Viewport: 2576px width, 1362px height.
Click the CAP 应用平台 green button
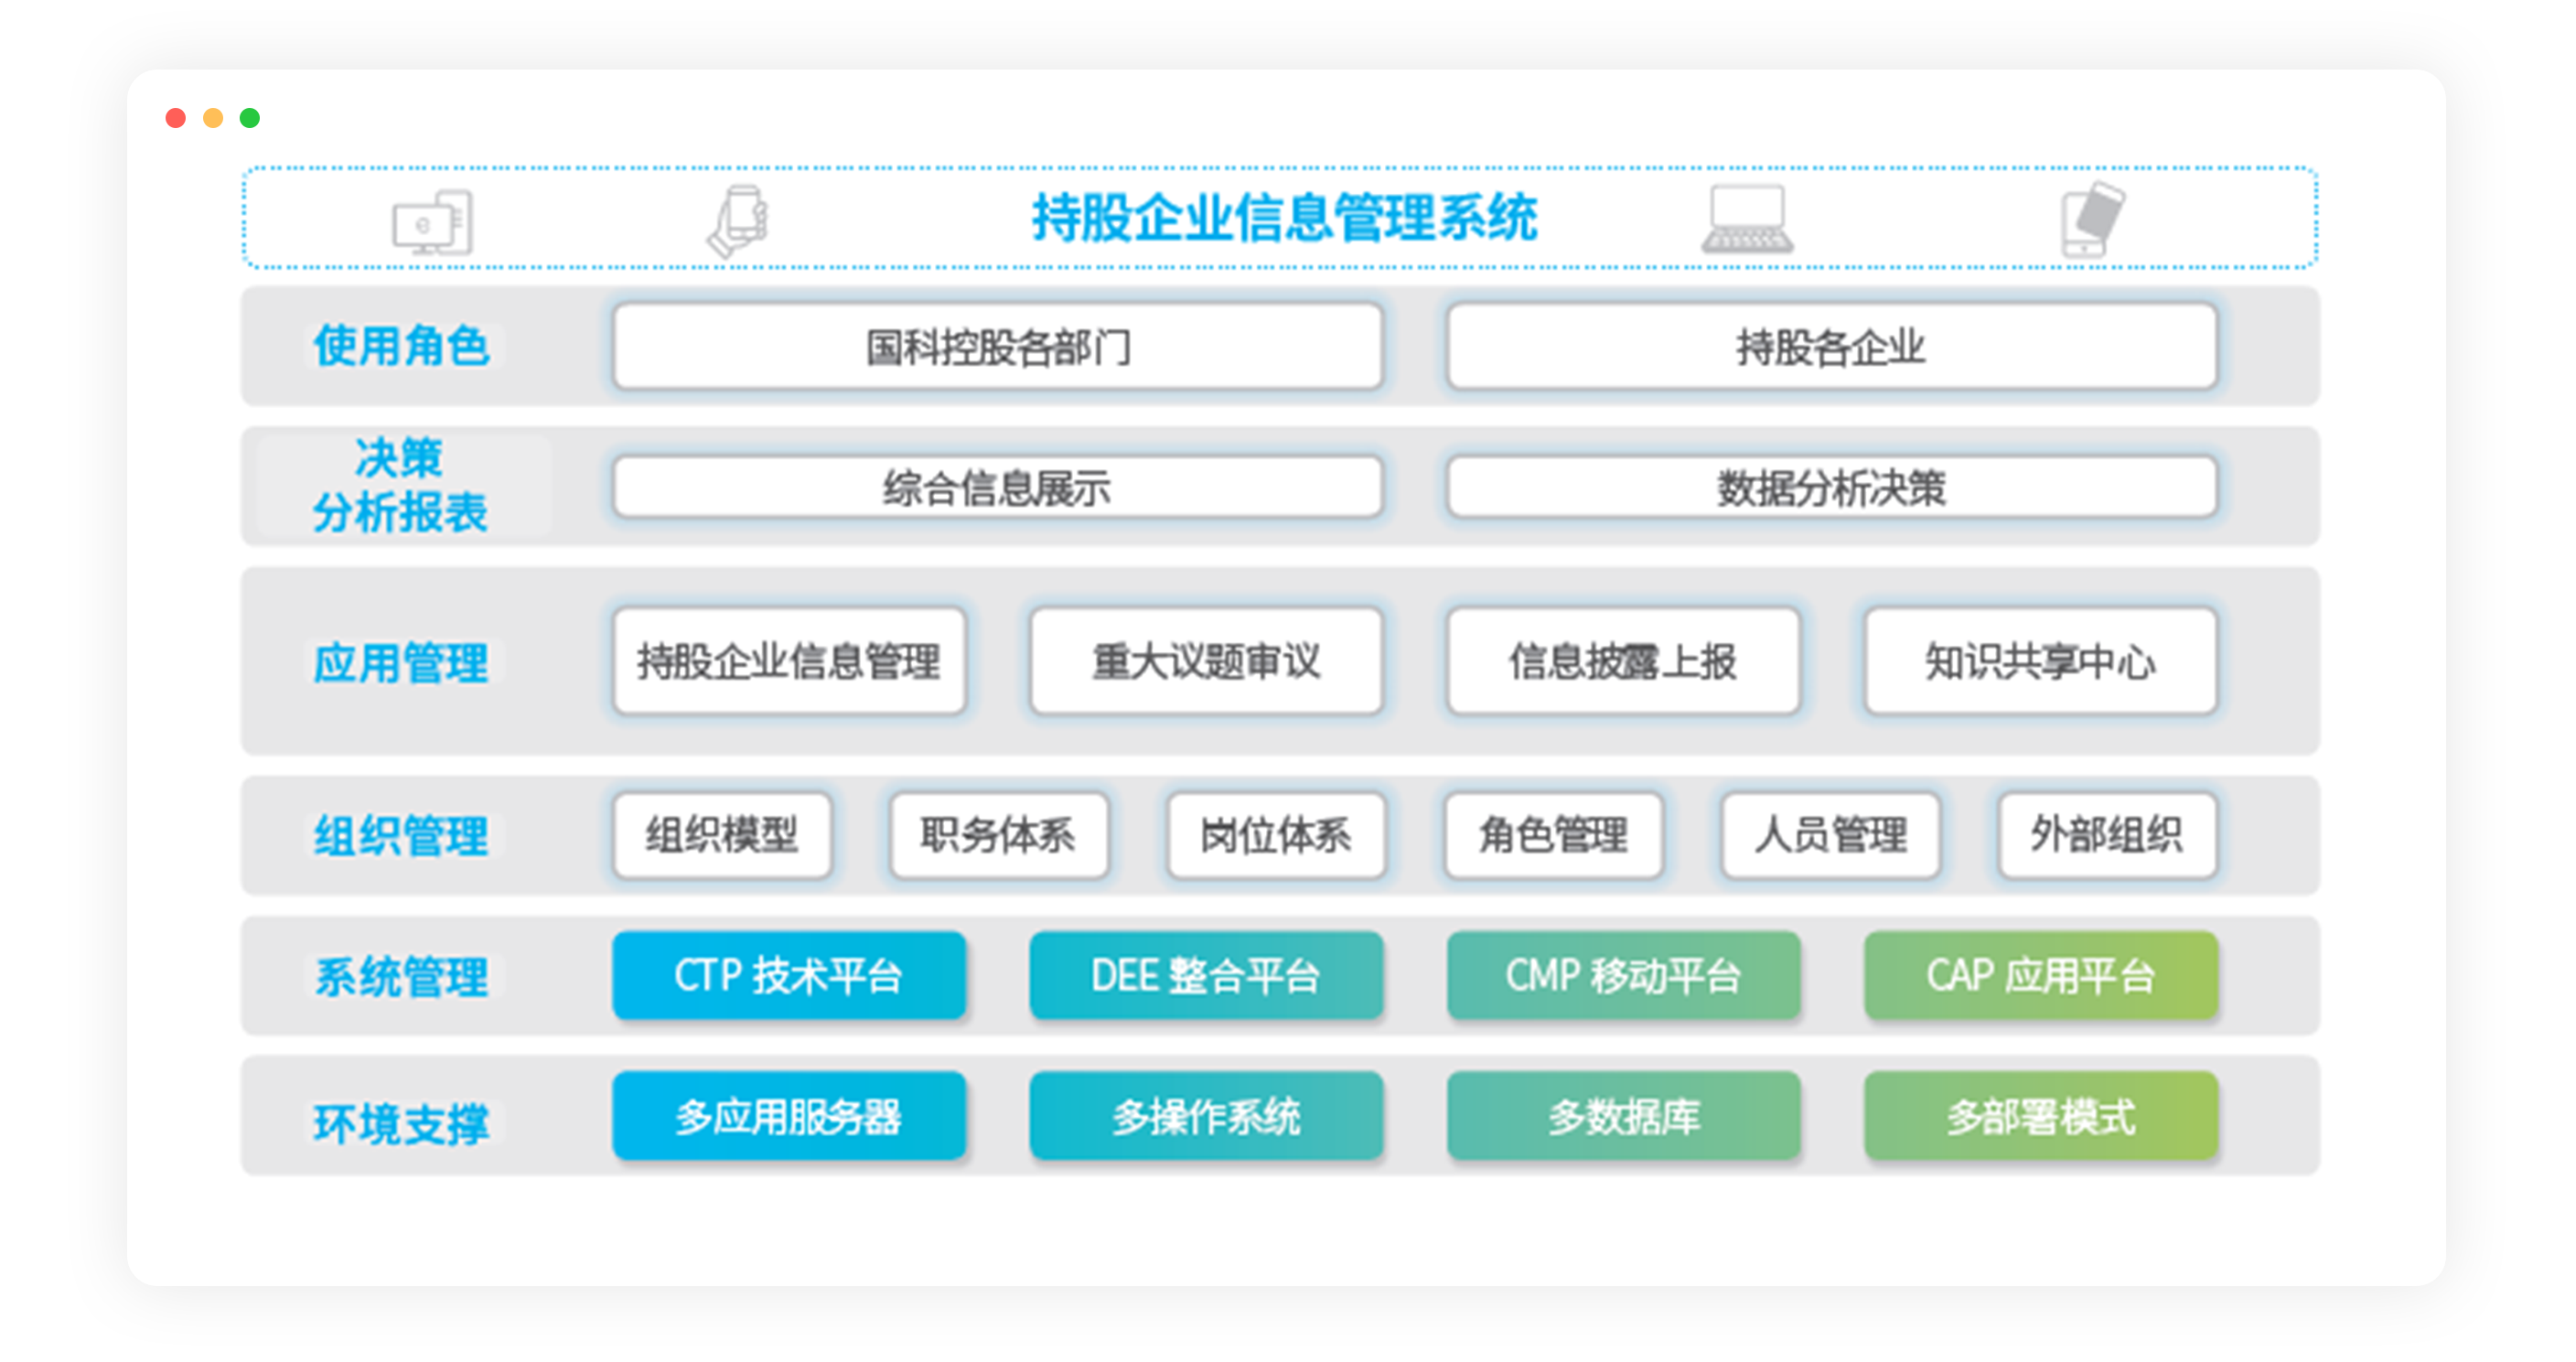tap(2039, 975)
